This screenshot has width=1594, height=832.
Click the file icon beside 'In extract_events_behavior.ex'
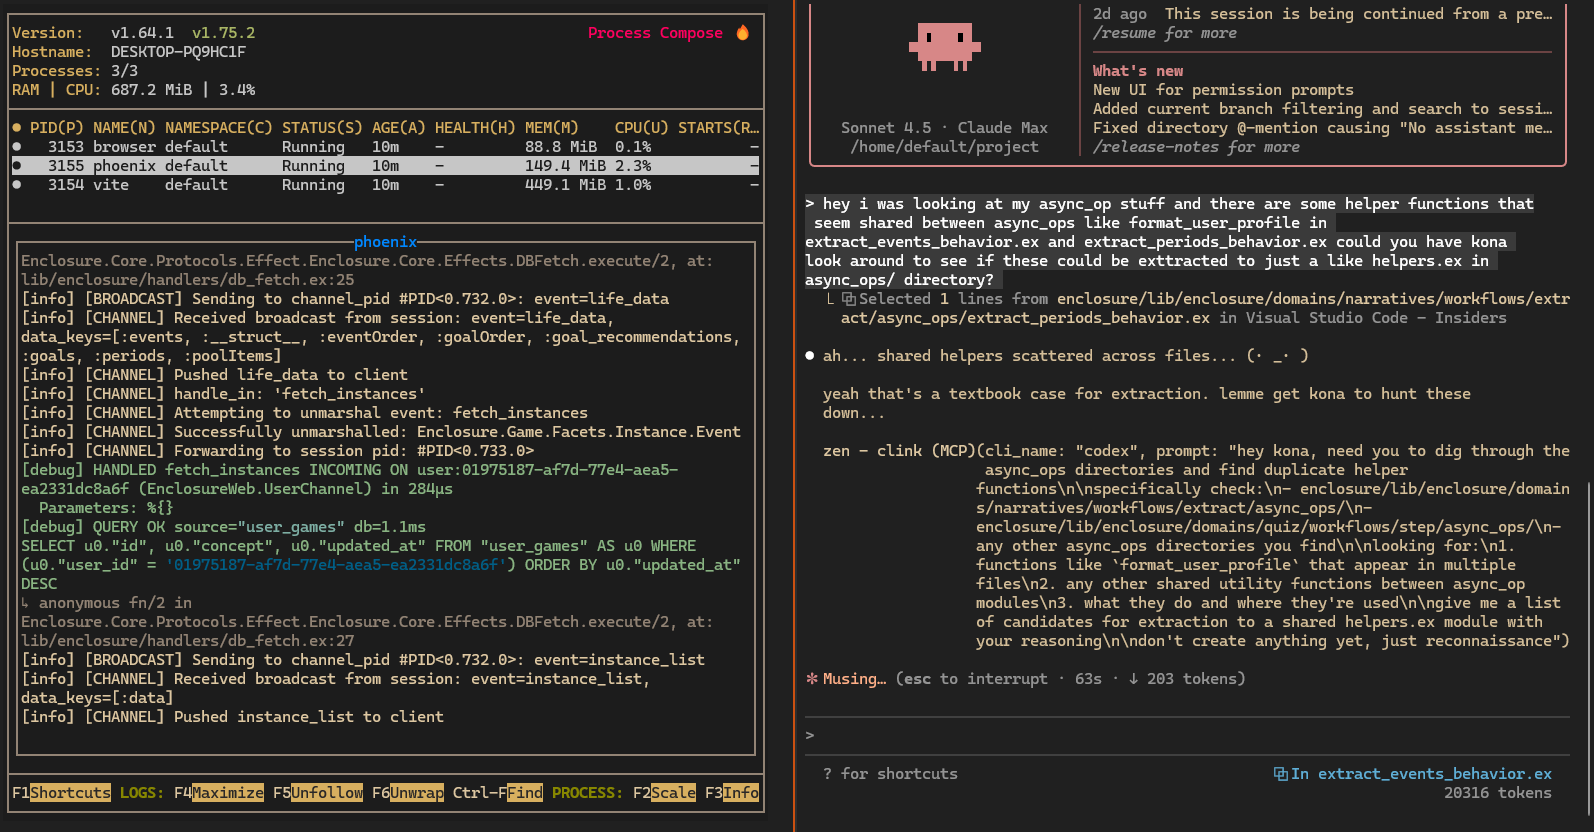[x=1280, y=774]
